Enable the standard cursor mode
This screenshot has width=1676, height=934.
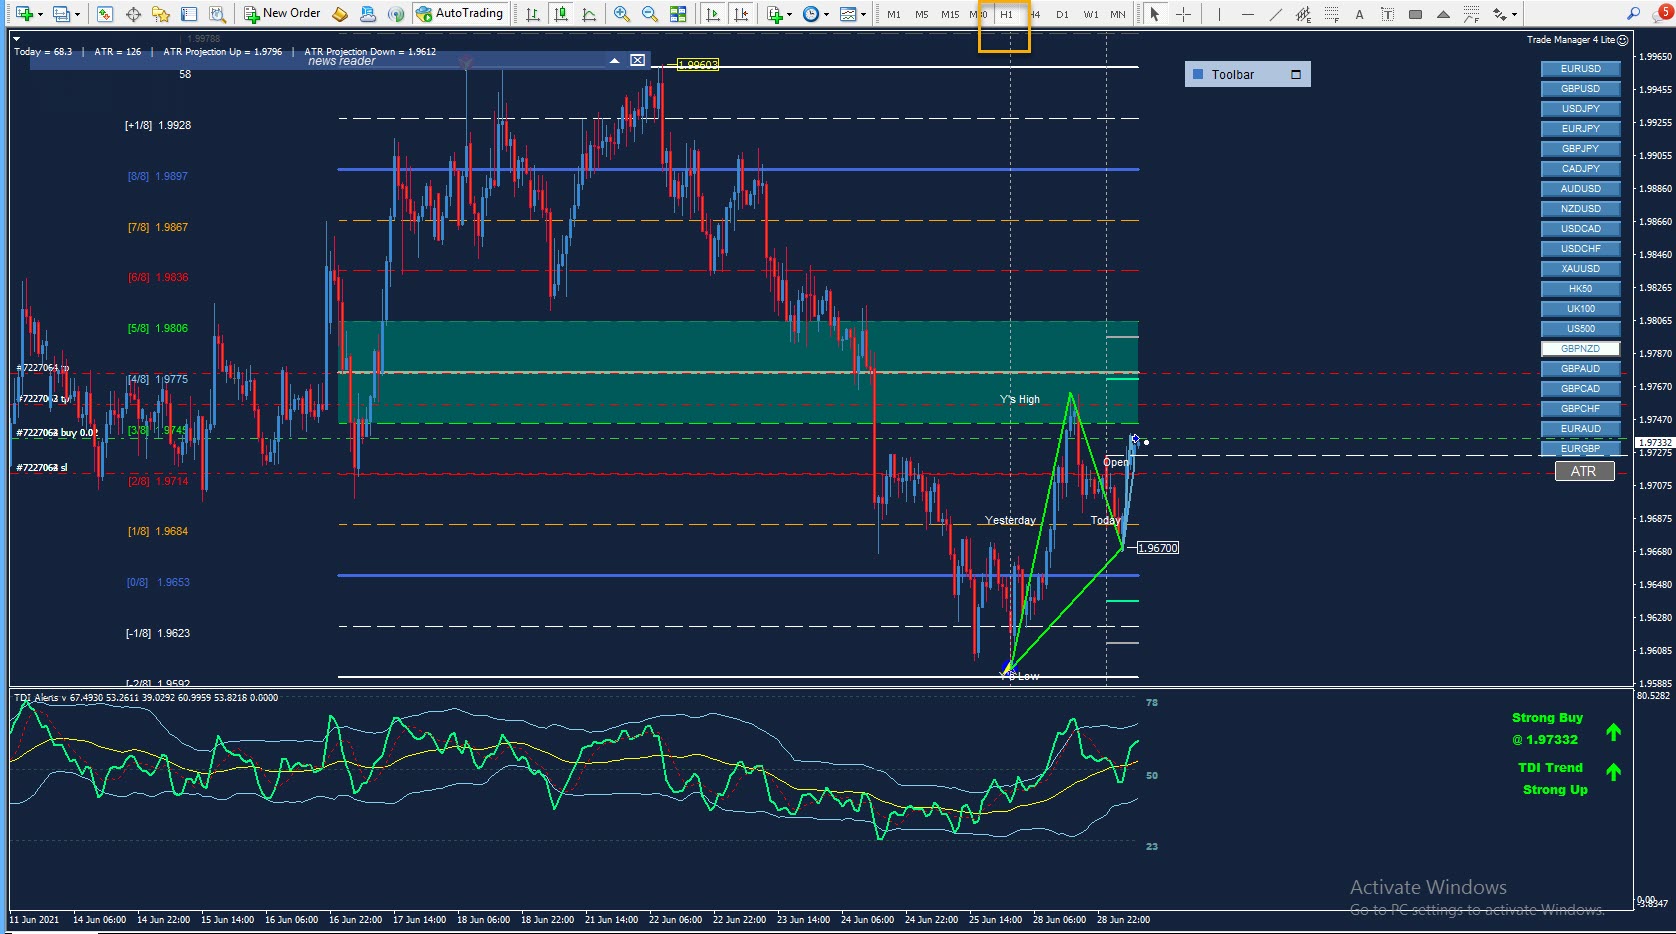(x=1155, y=14)
